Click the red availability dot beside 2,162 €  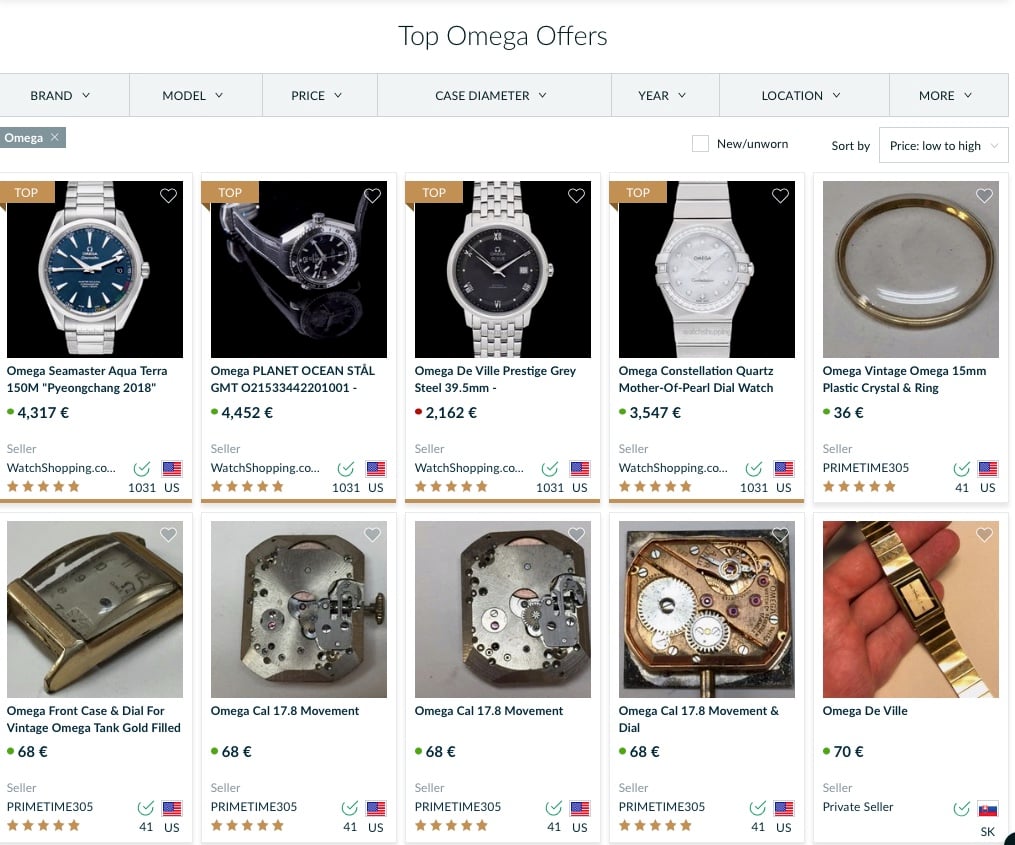[x=418, y=412]
